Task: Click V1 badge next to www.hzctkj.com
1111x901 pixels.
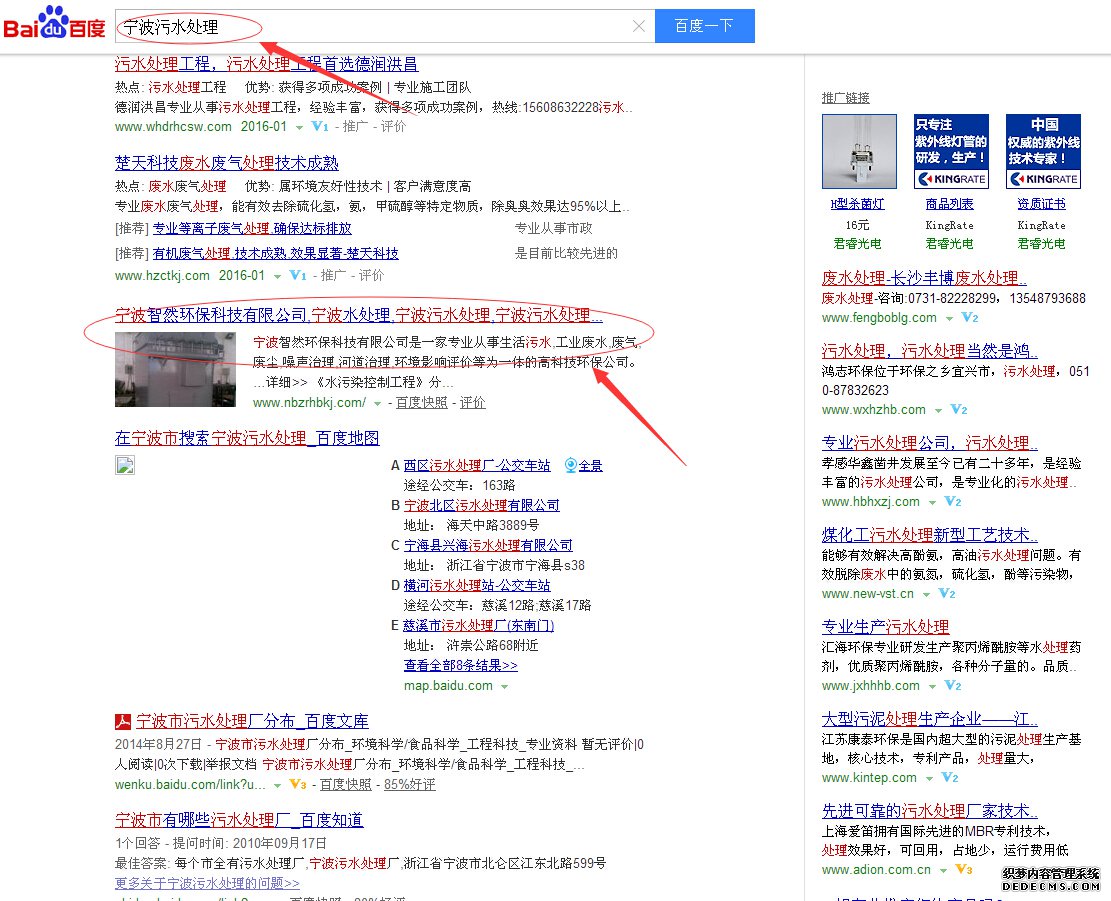Action: pos(298,276)
